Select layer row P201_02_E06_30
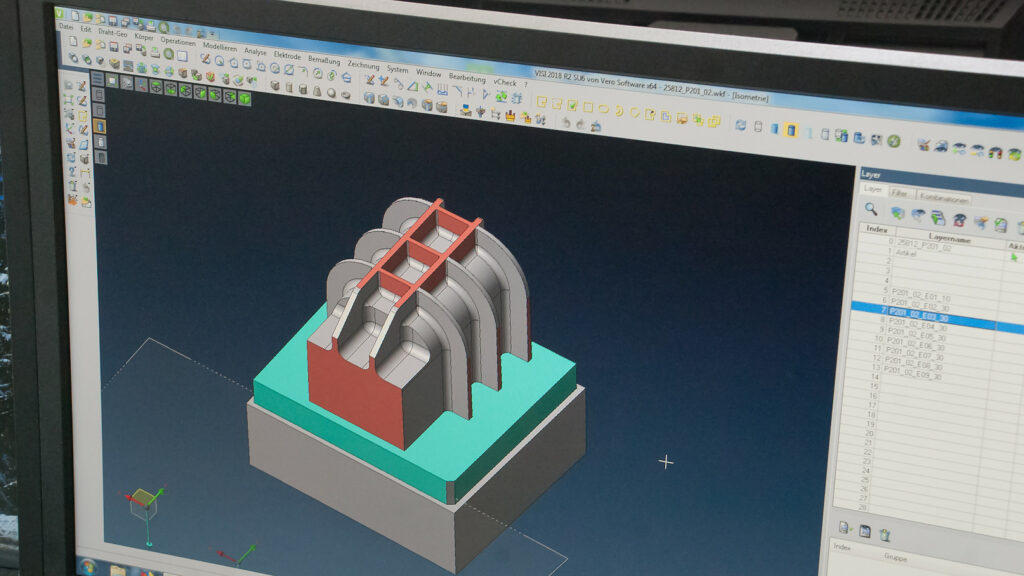Viewport: 1024px width, 576px height. [x=915, y=345]
